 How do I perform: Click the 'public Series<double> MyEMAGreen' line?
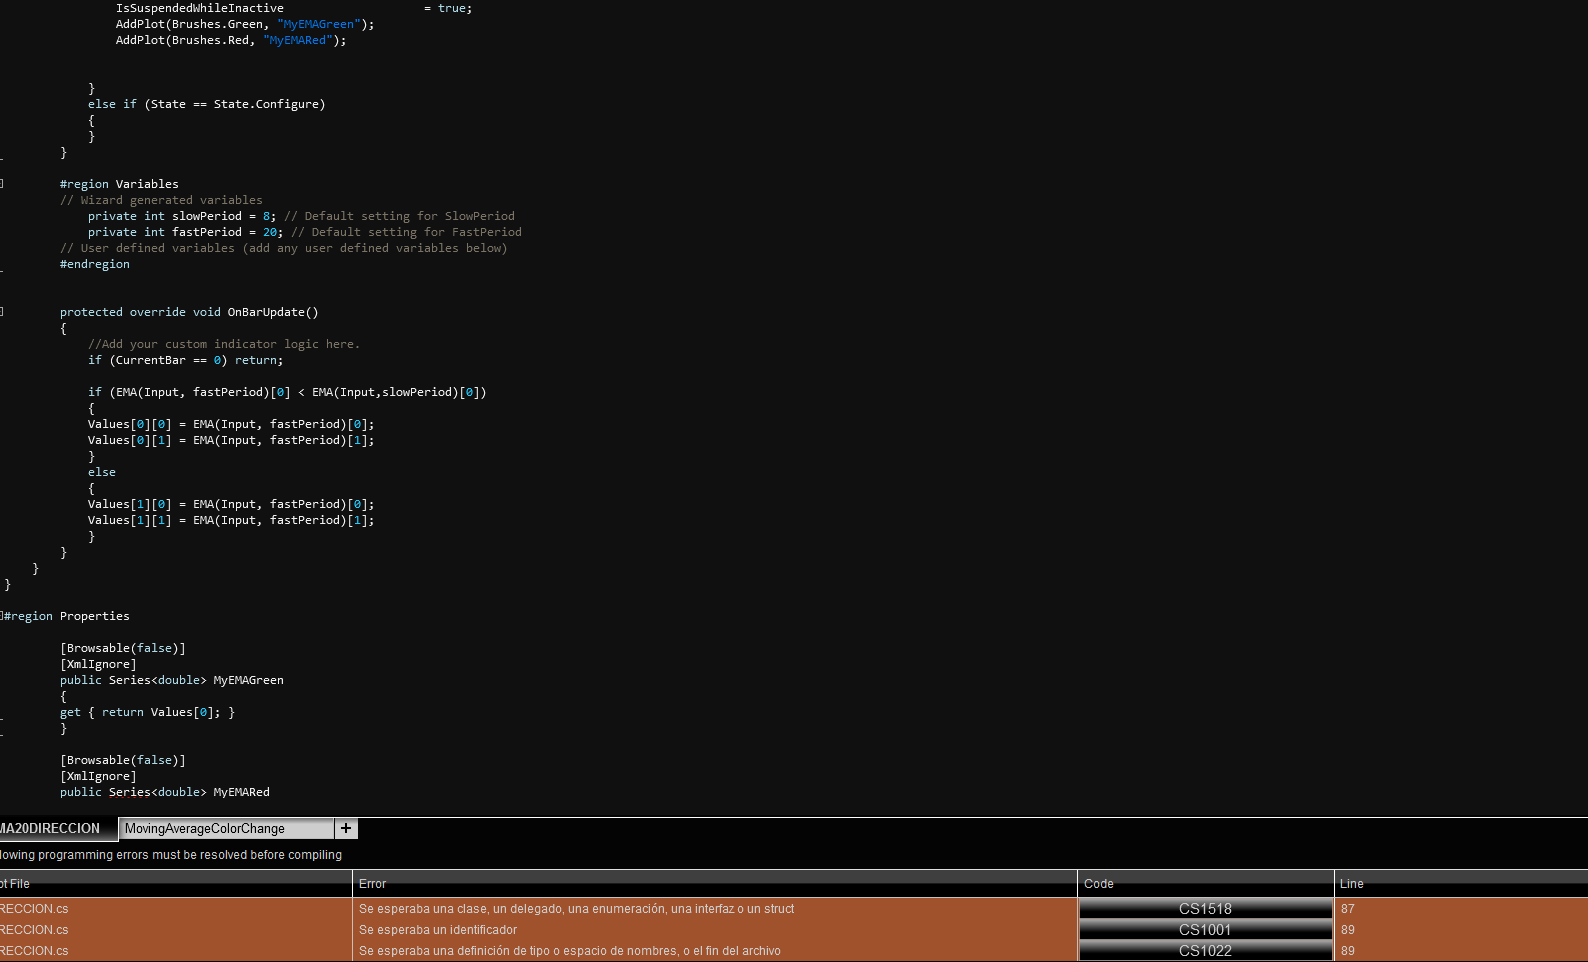(172, 680)
